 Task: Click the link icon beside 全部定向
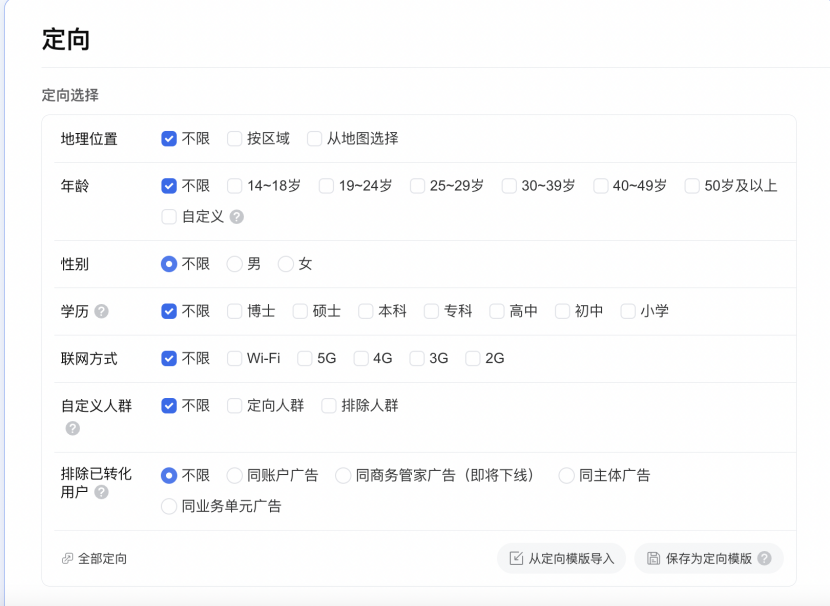coord(67,559)
